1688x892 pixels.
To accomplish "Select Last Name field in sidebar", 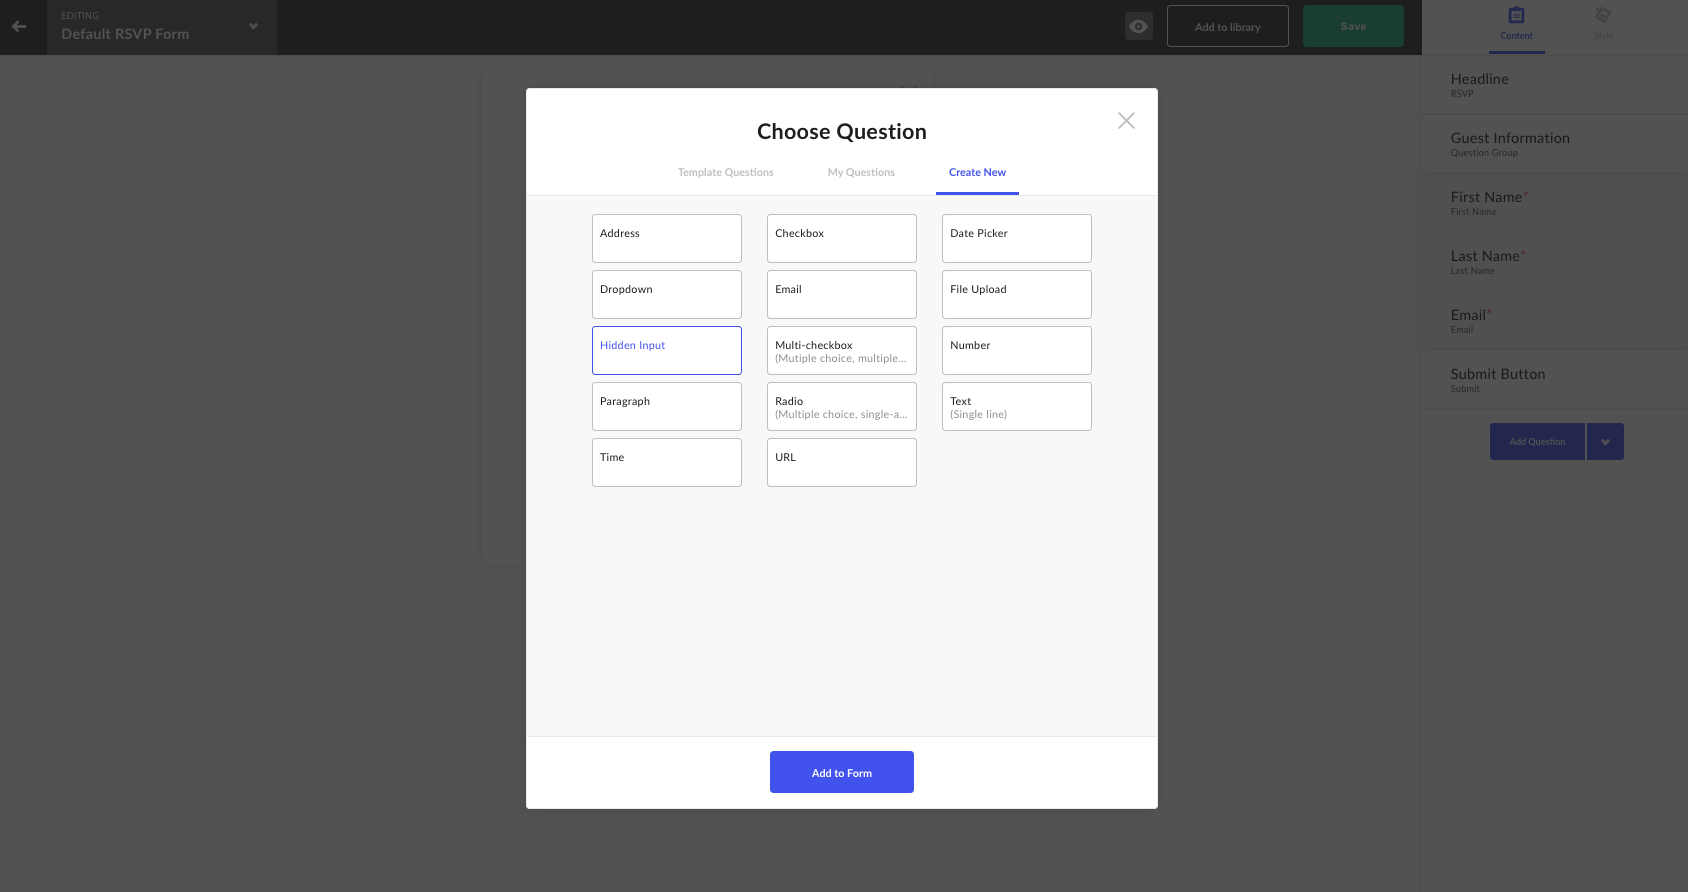I will [x=1555, y=262].
